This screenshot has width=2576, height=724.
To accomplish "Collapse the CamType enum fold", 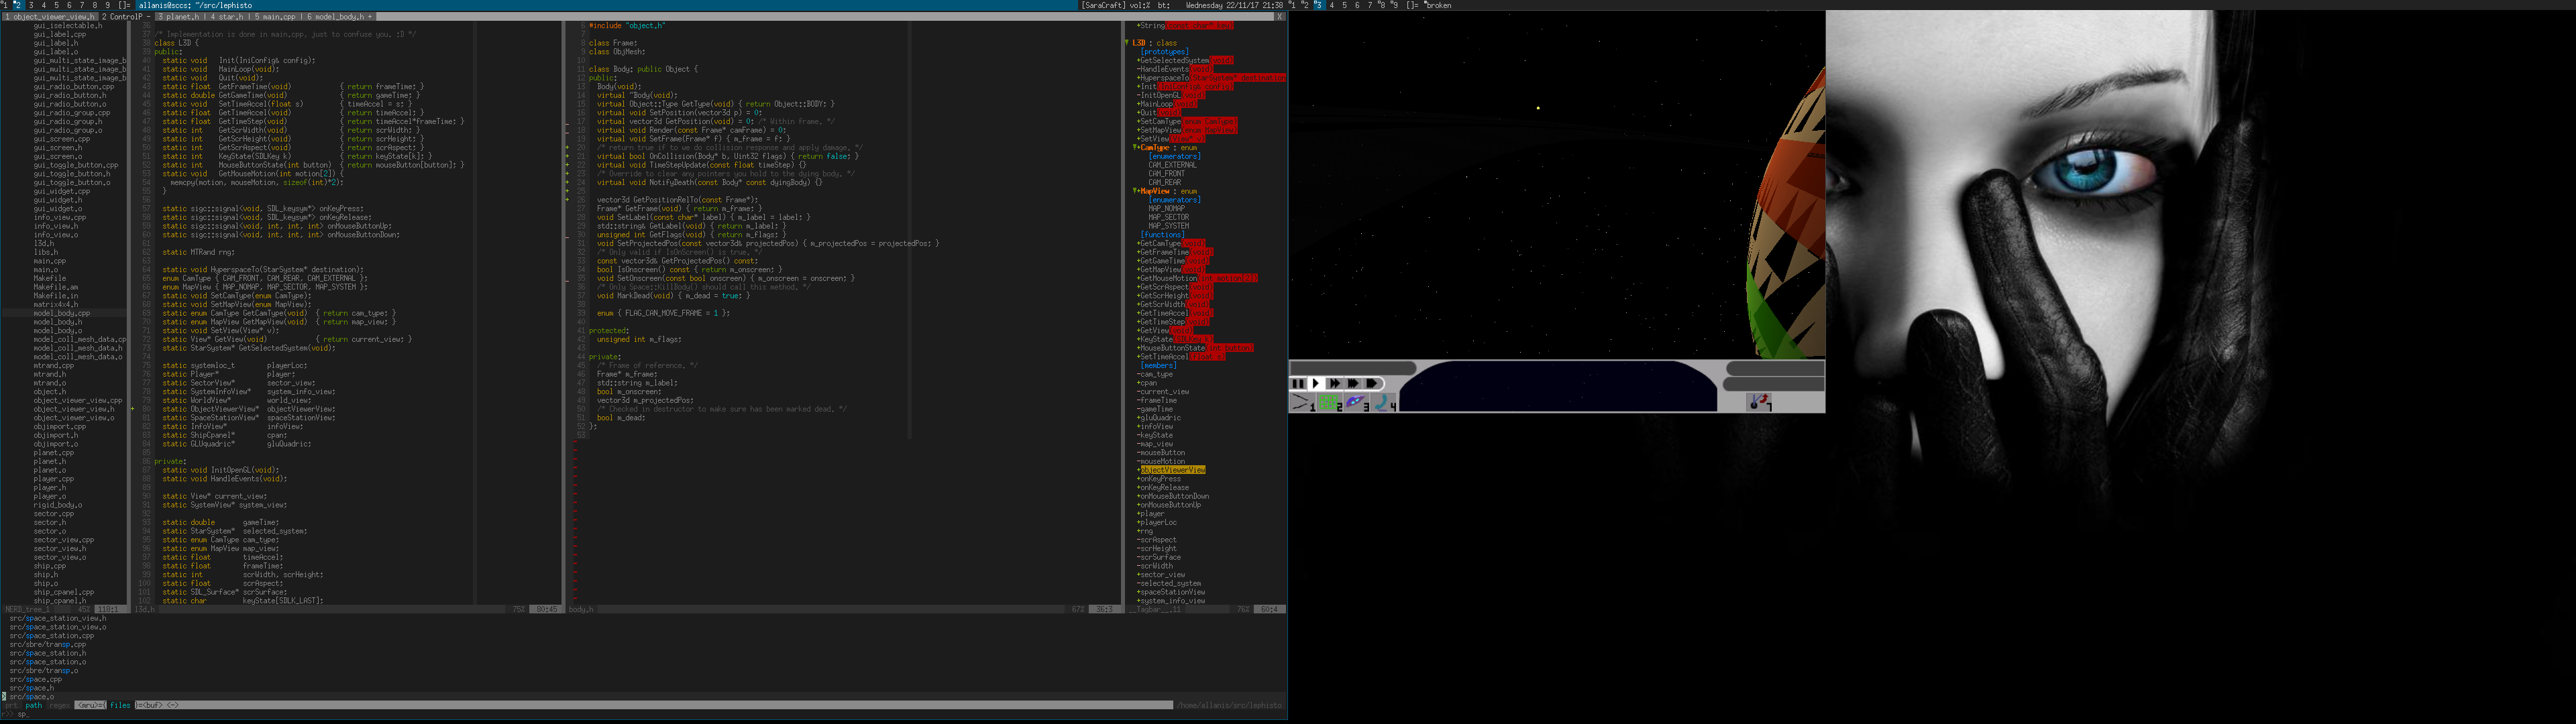I will [x=1134, y=148].
